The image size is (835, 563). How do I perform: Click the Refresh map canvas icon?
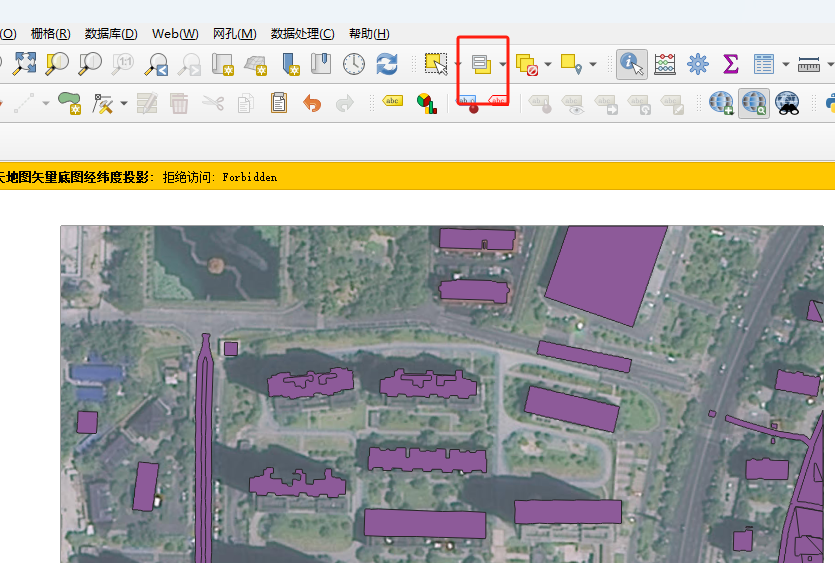(x=387, y=64)
